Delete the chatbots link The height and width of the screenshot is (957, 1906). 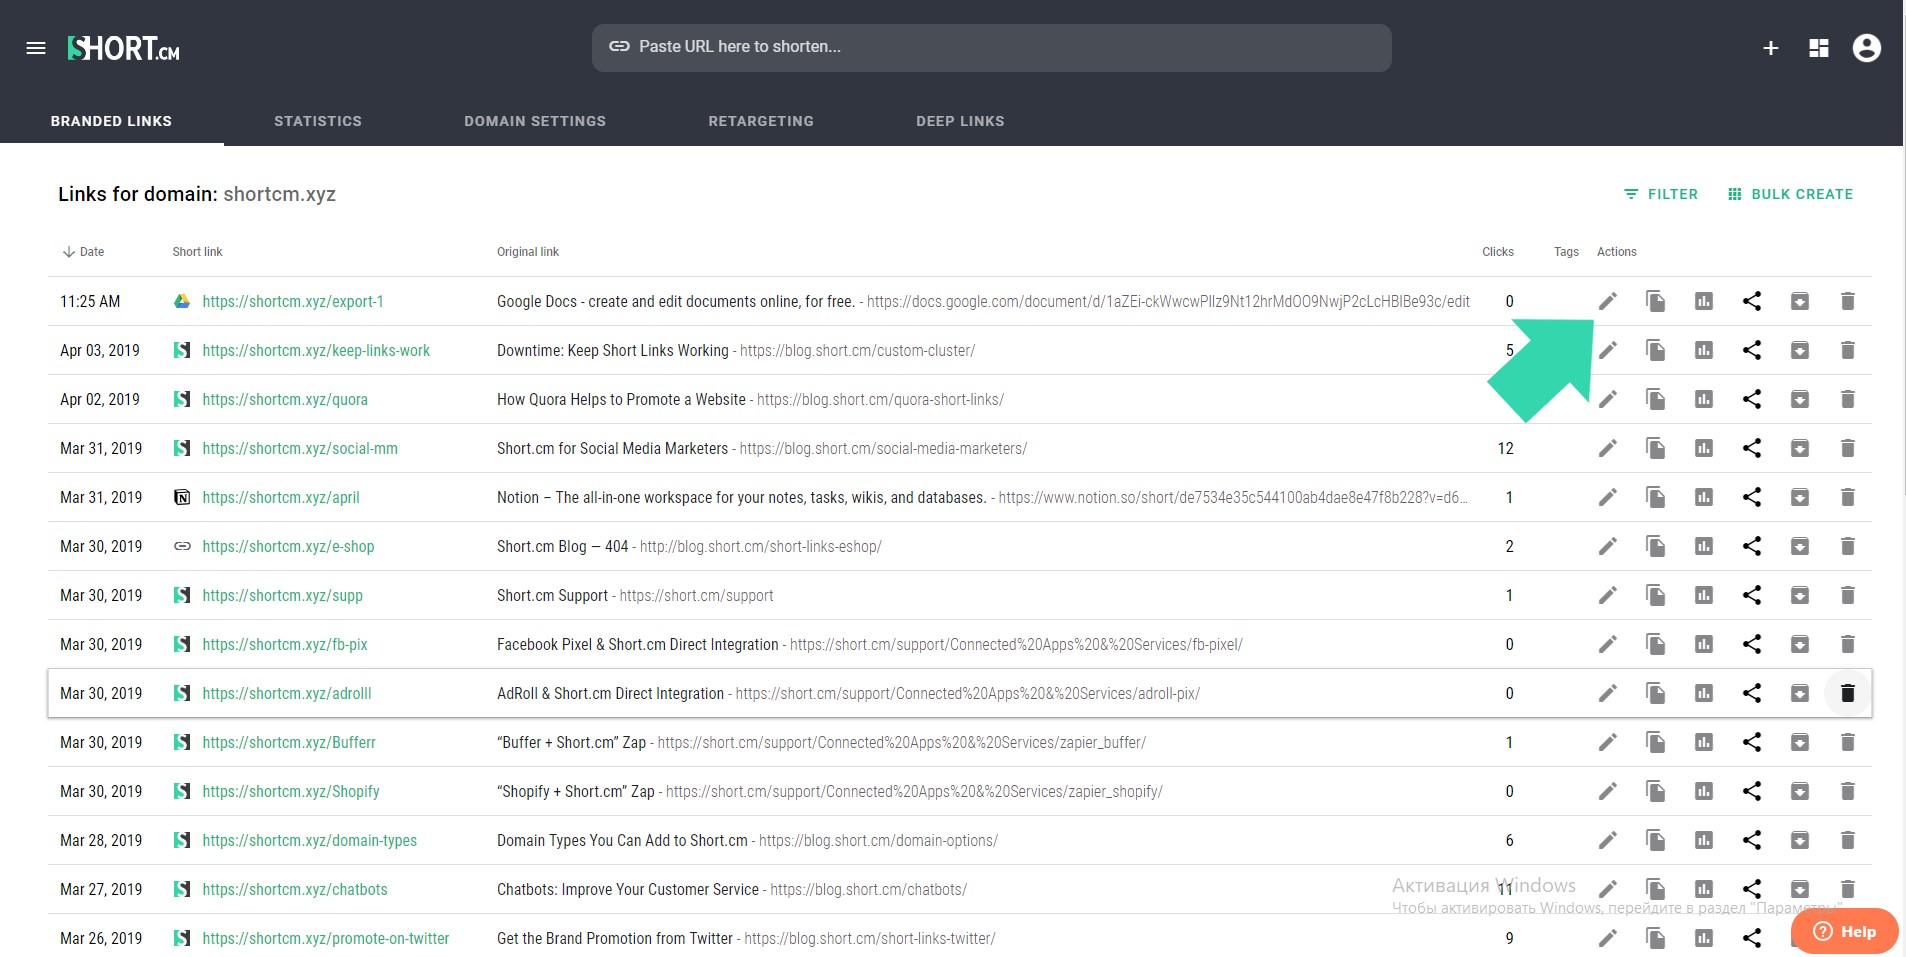click(1847, 889)
